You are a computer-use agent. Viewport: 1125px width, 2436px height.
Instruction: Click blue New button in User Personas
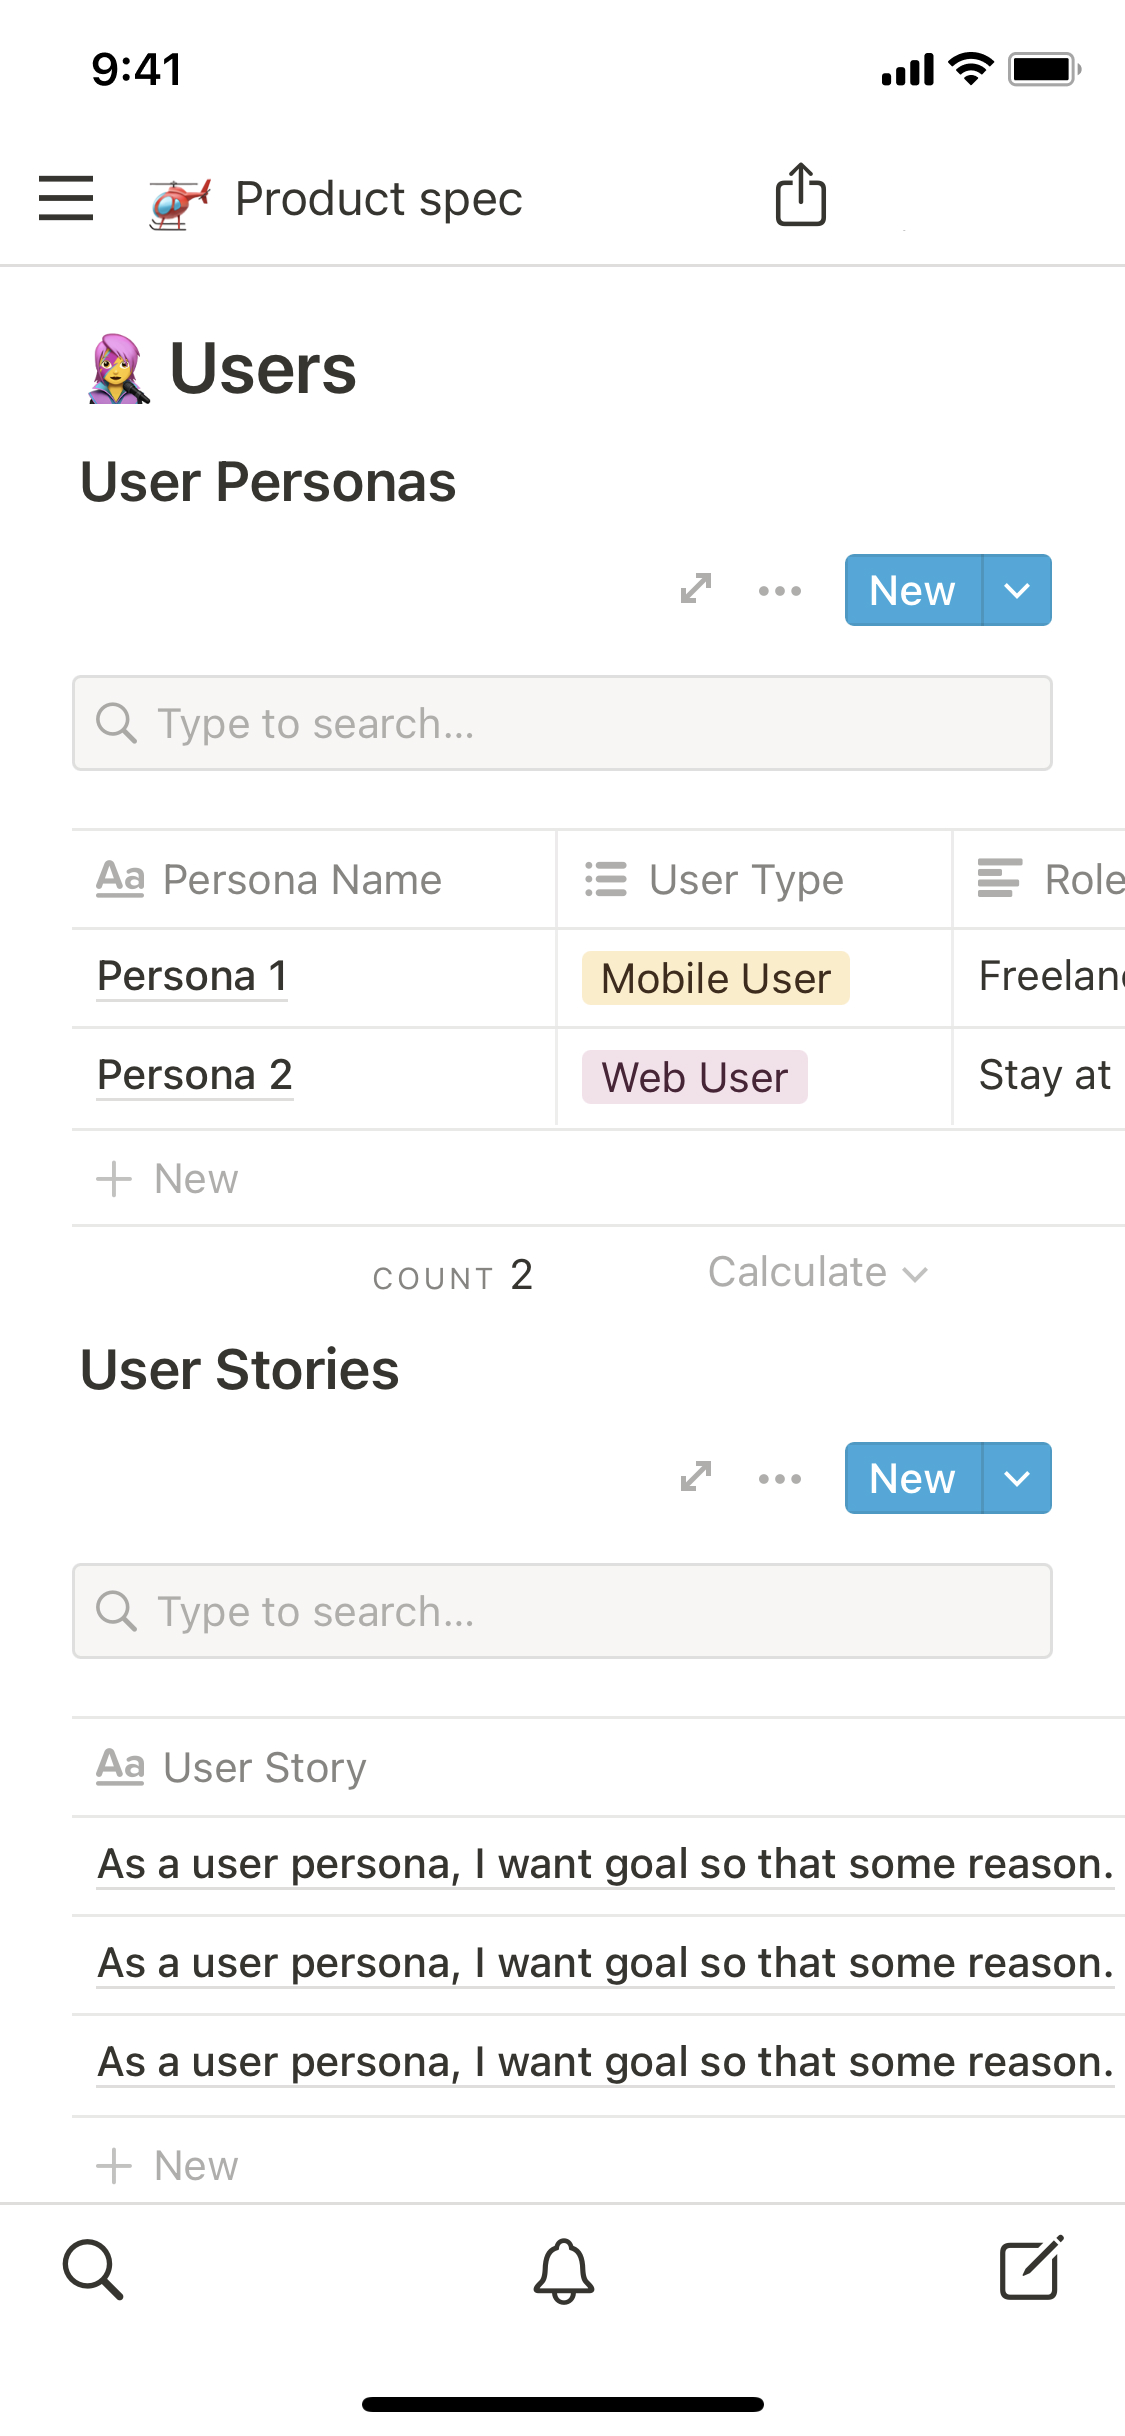tap(912, 591)
